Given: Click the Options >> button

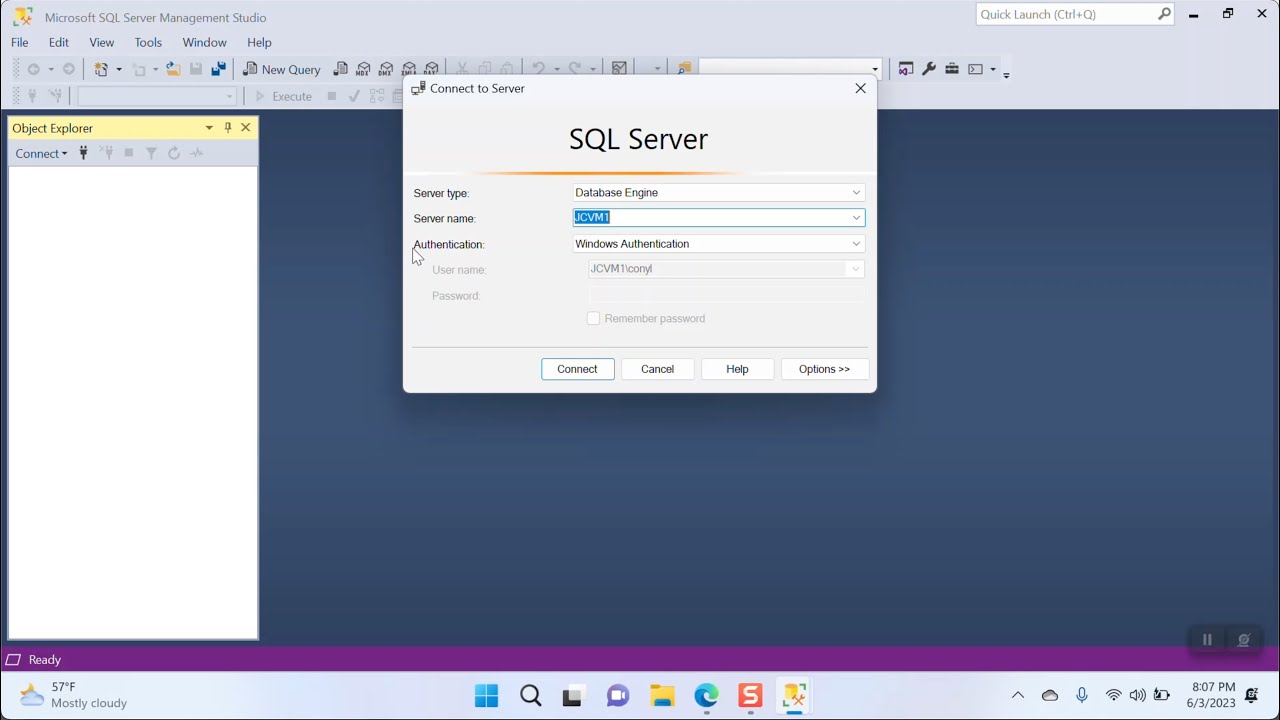Looking at the screenshot, I should (824, 369).
